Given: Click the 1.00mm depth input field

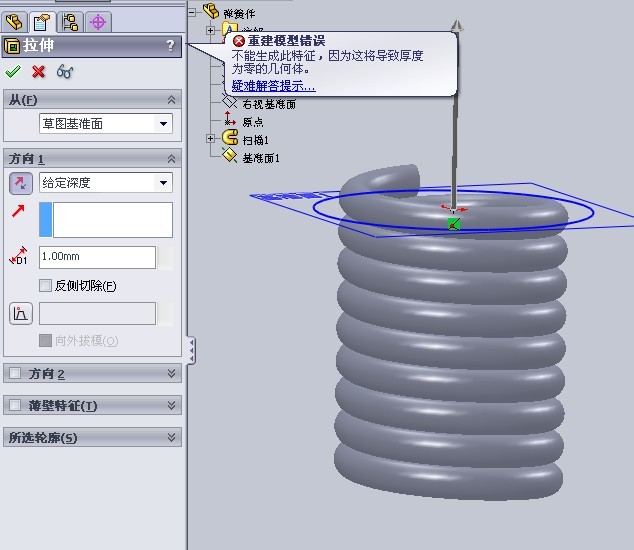Looking at the screenshot, I should 97,257.
